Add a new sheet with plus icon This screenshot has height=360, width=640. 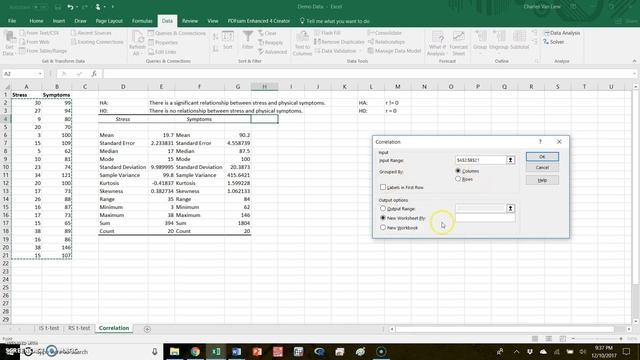click(147, 329)
